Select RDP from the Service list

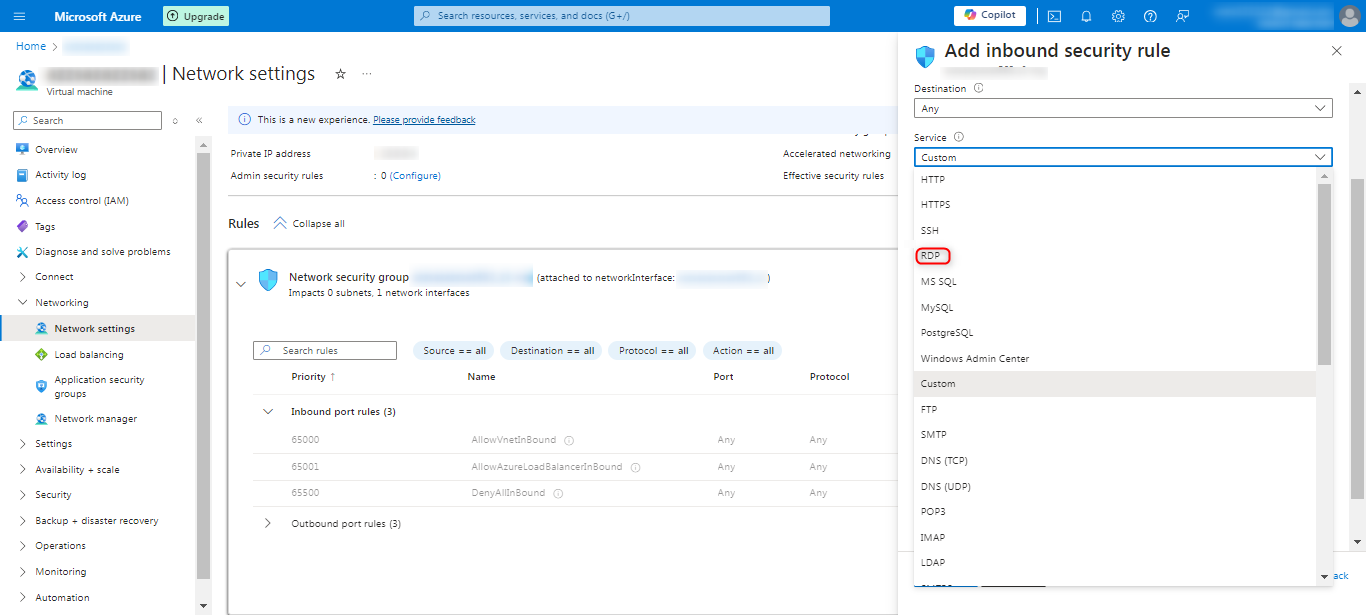point(930,256)
